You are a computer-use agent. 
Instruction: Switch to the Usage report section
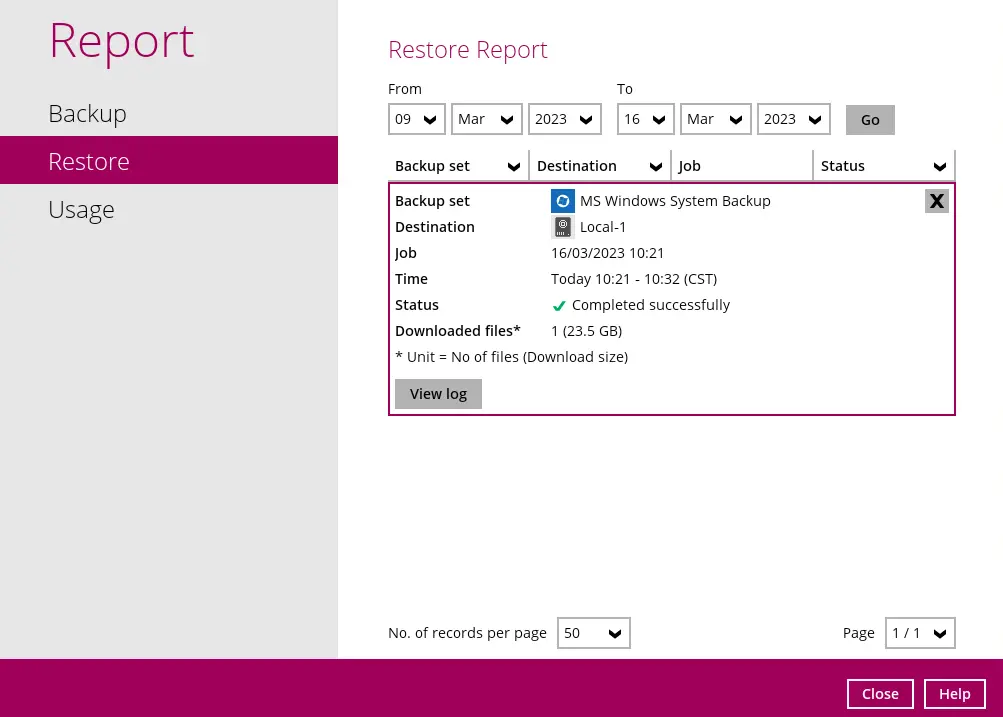coord(81,209)
